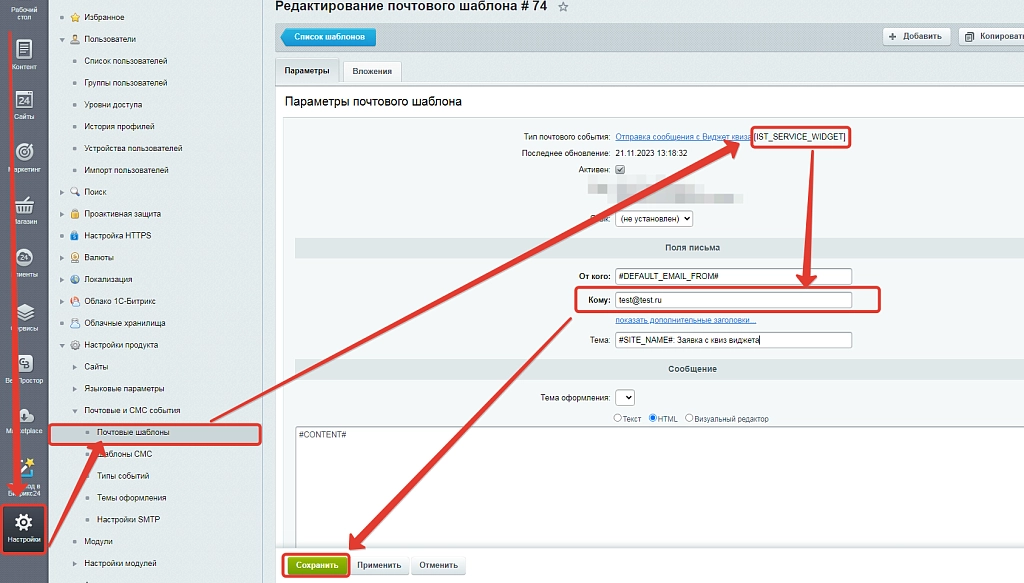1024x583 pixels.
Task: Open the Магазин basket icon
Action: (x=24, y=206)
